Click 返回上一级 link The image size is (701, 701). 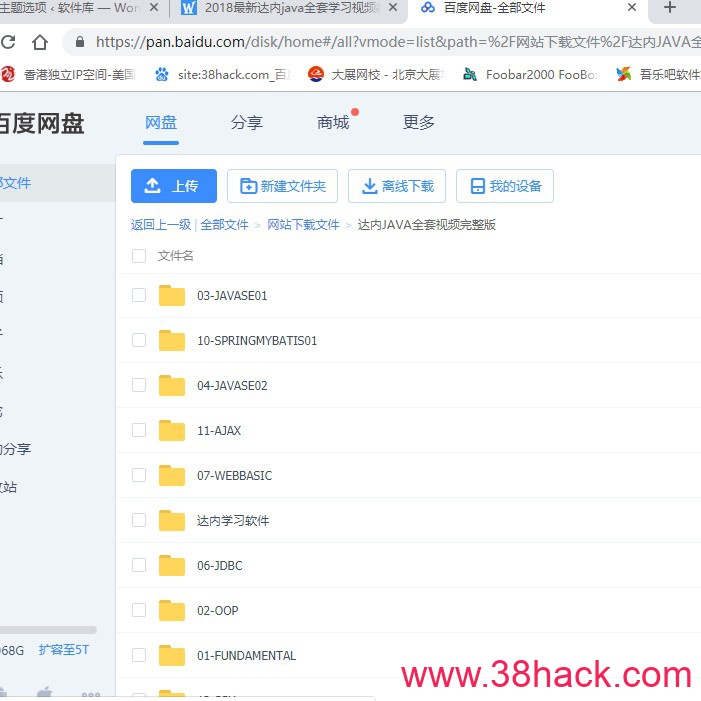click(161, 224)
